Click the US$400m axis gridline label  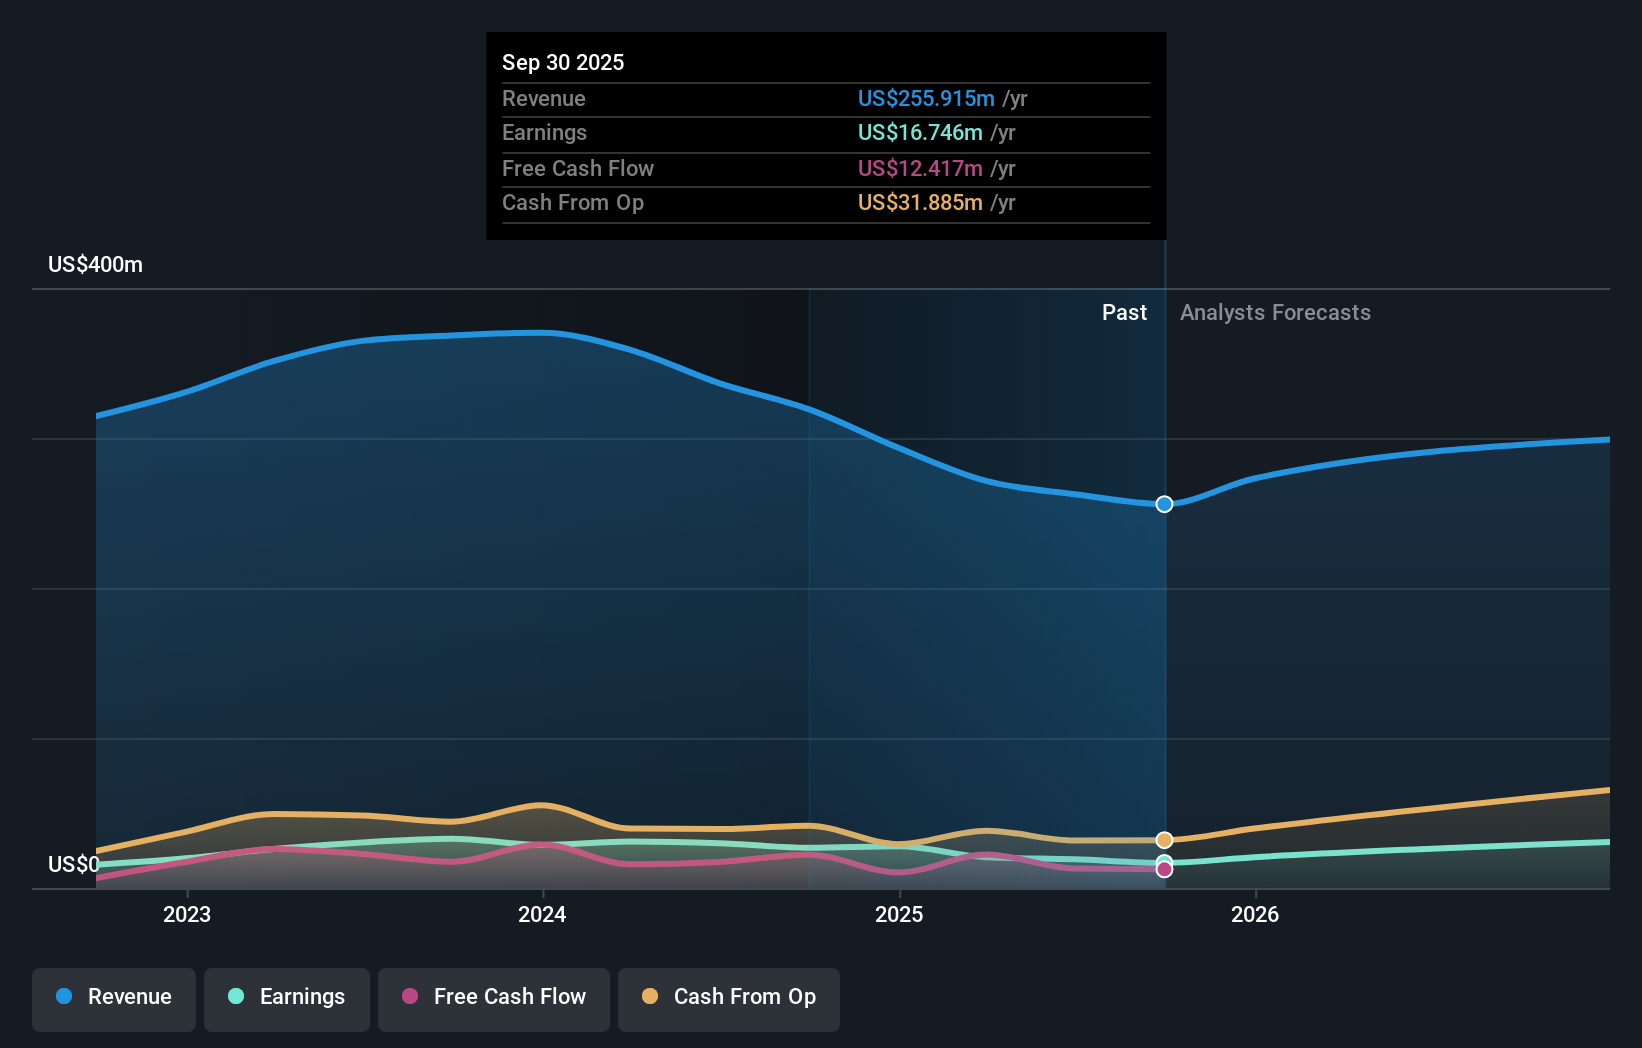click(x=92, y=264)
